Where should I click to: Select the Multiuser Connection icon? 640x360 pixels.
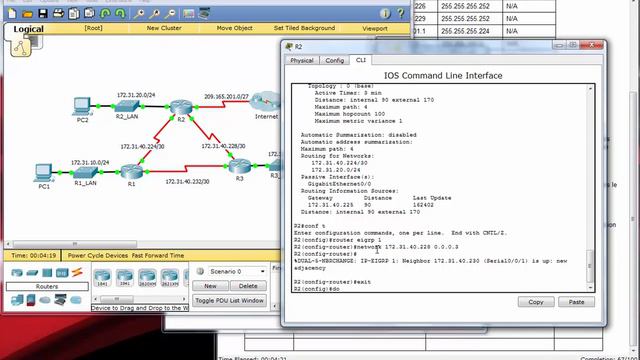pos(76,300)
